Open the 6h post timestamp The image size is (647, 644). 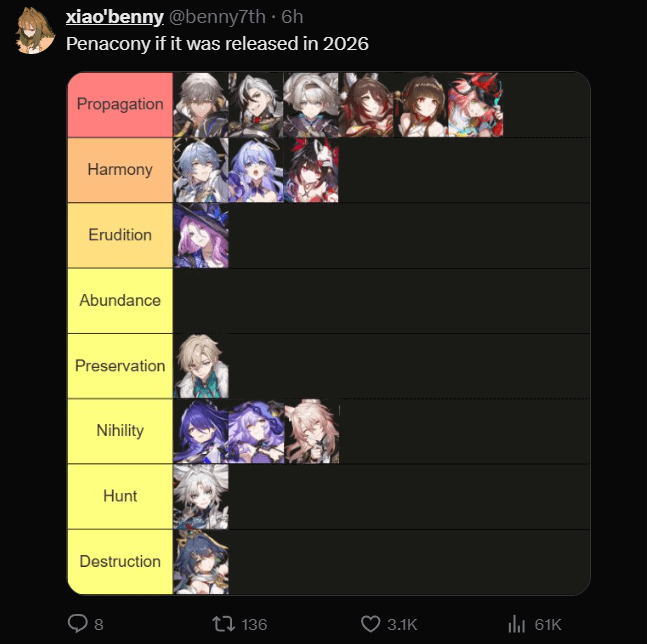292,17
